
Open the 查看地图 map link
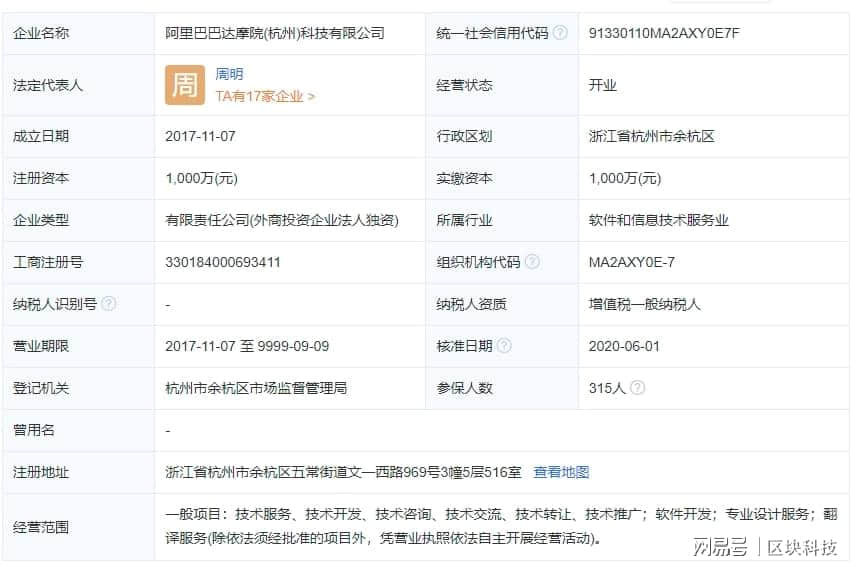pyautogui.click(x=561, y=472)
